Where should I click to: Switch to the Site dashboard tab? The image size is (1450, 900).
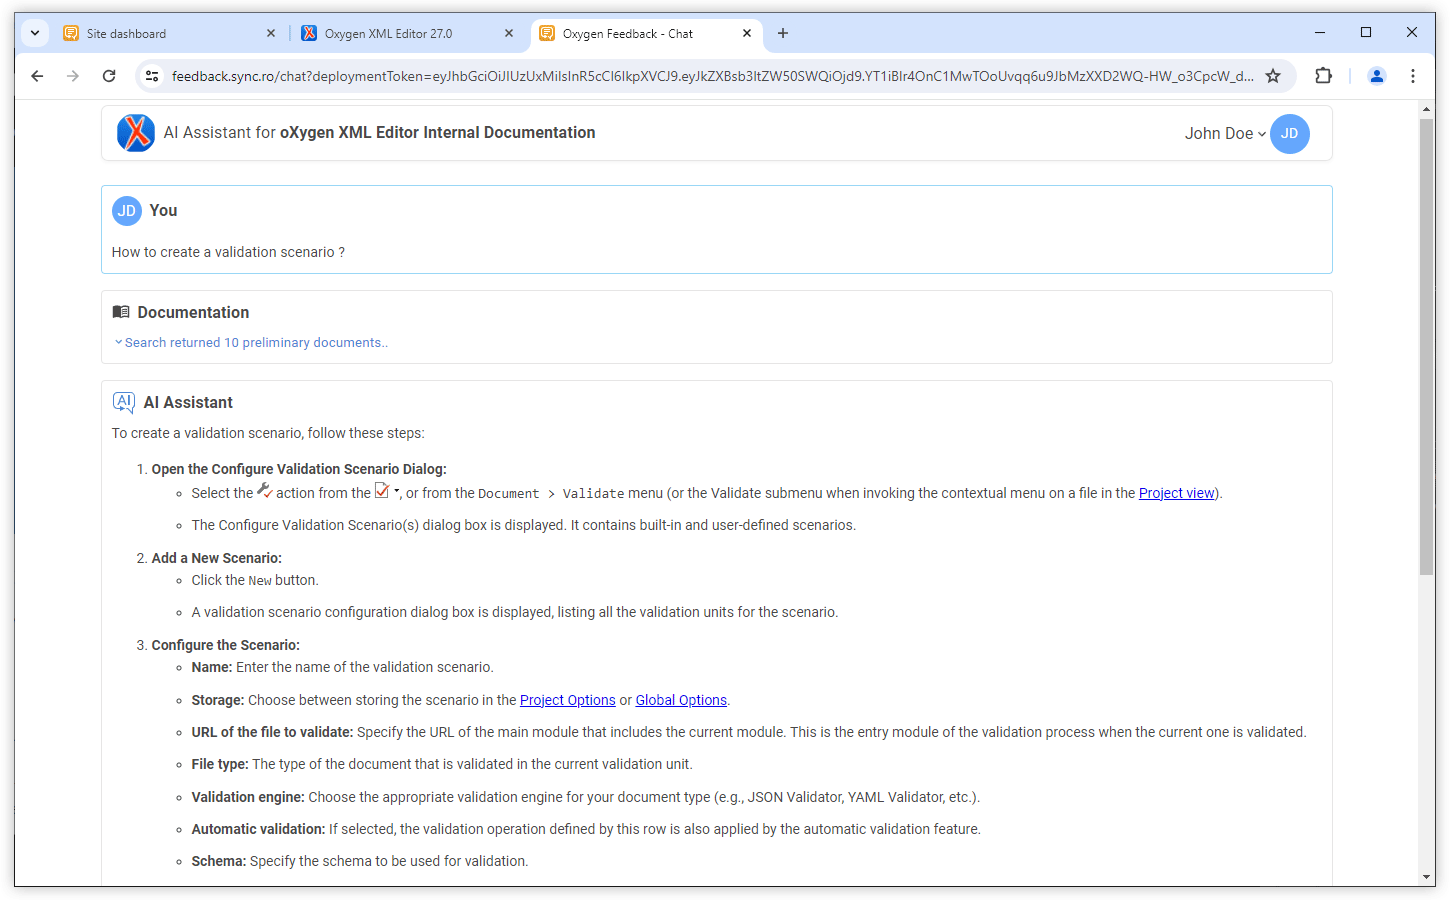tap(168, 33)
